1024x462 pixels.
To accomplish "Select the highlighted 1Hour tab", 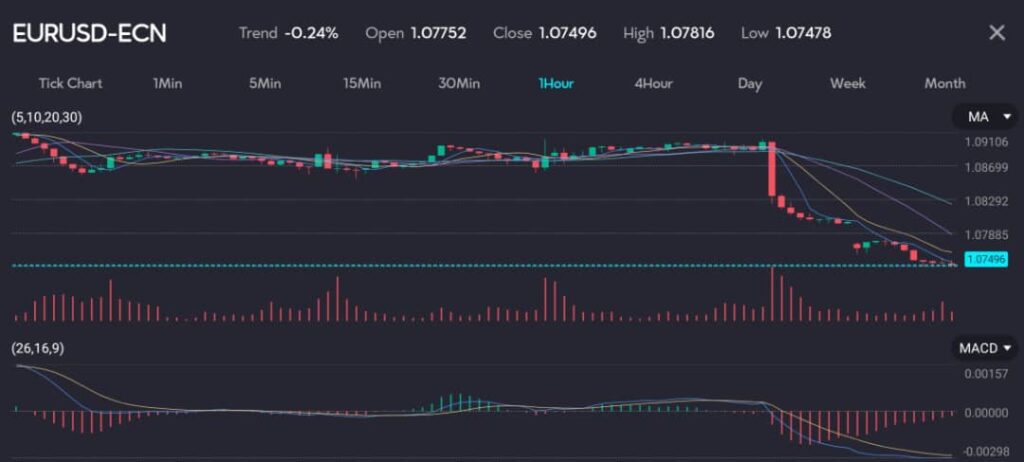I will tap(556, 83).
